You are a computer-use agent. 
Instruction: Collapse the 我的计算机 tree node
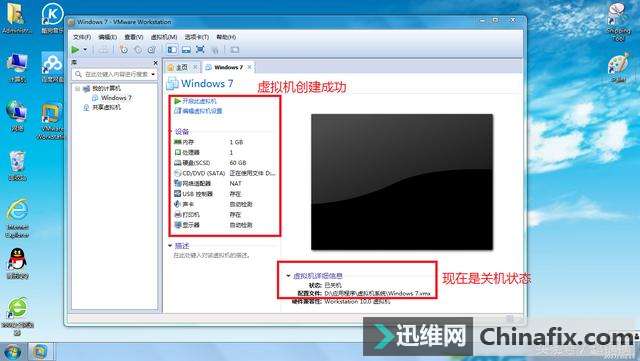click(x=78, y=88)
